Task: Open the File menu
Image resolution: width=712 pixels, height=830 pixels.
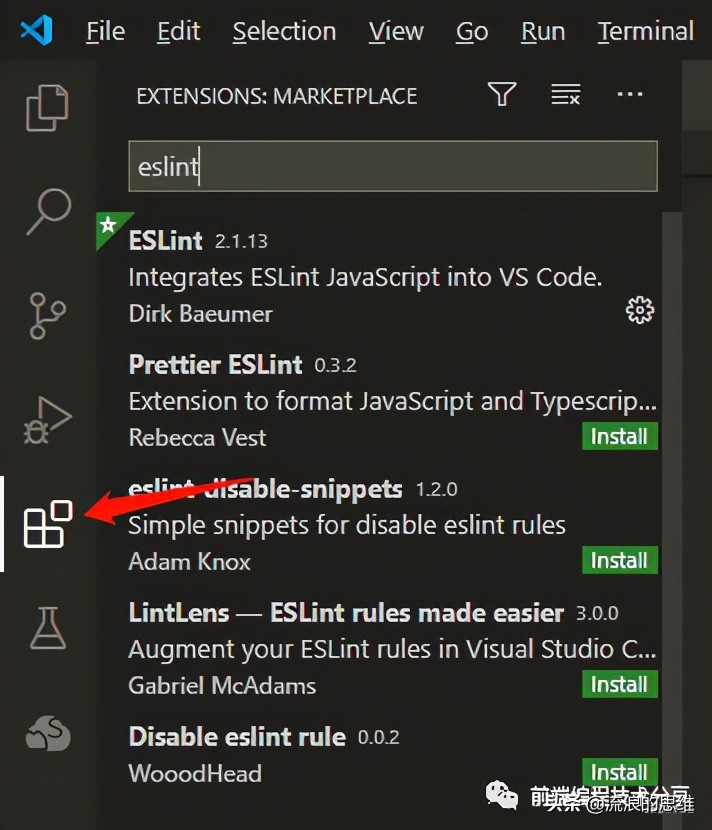Action: [105, 31]
